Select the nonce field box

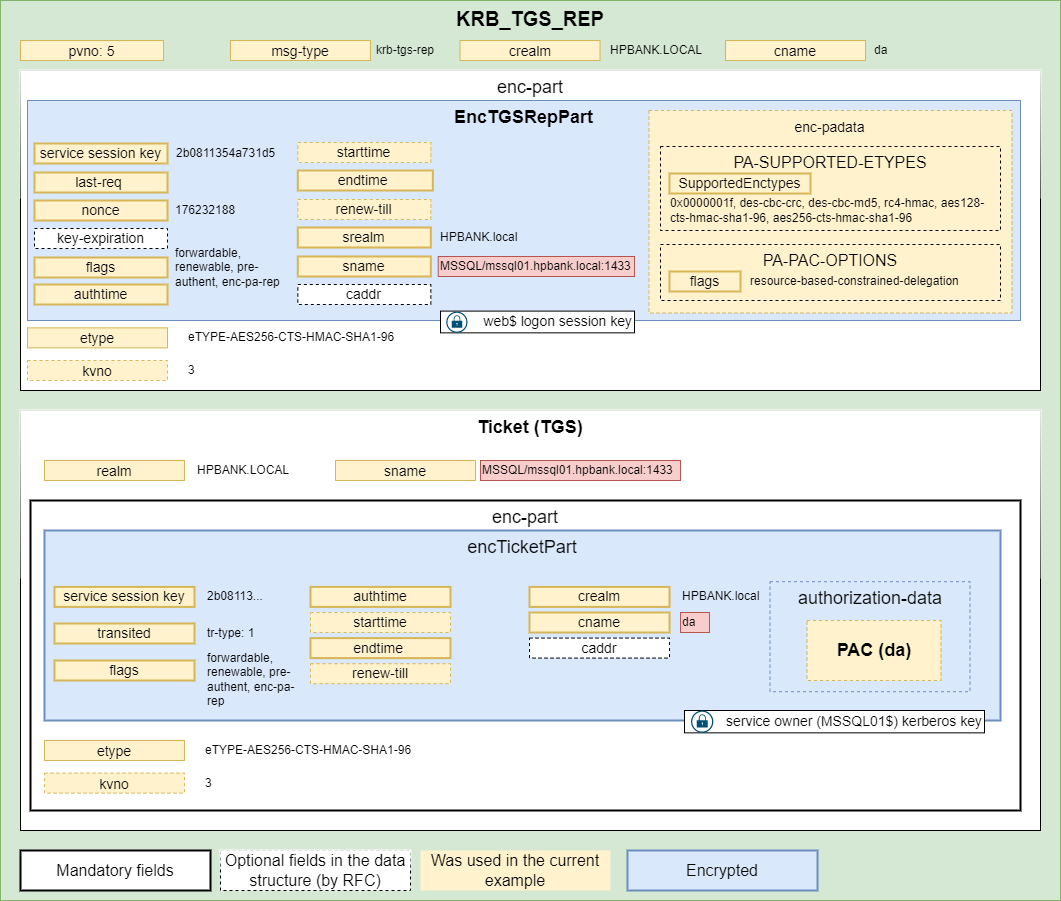tap(100, 210)
